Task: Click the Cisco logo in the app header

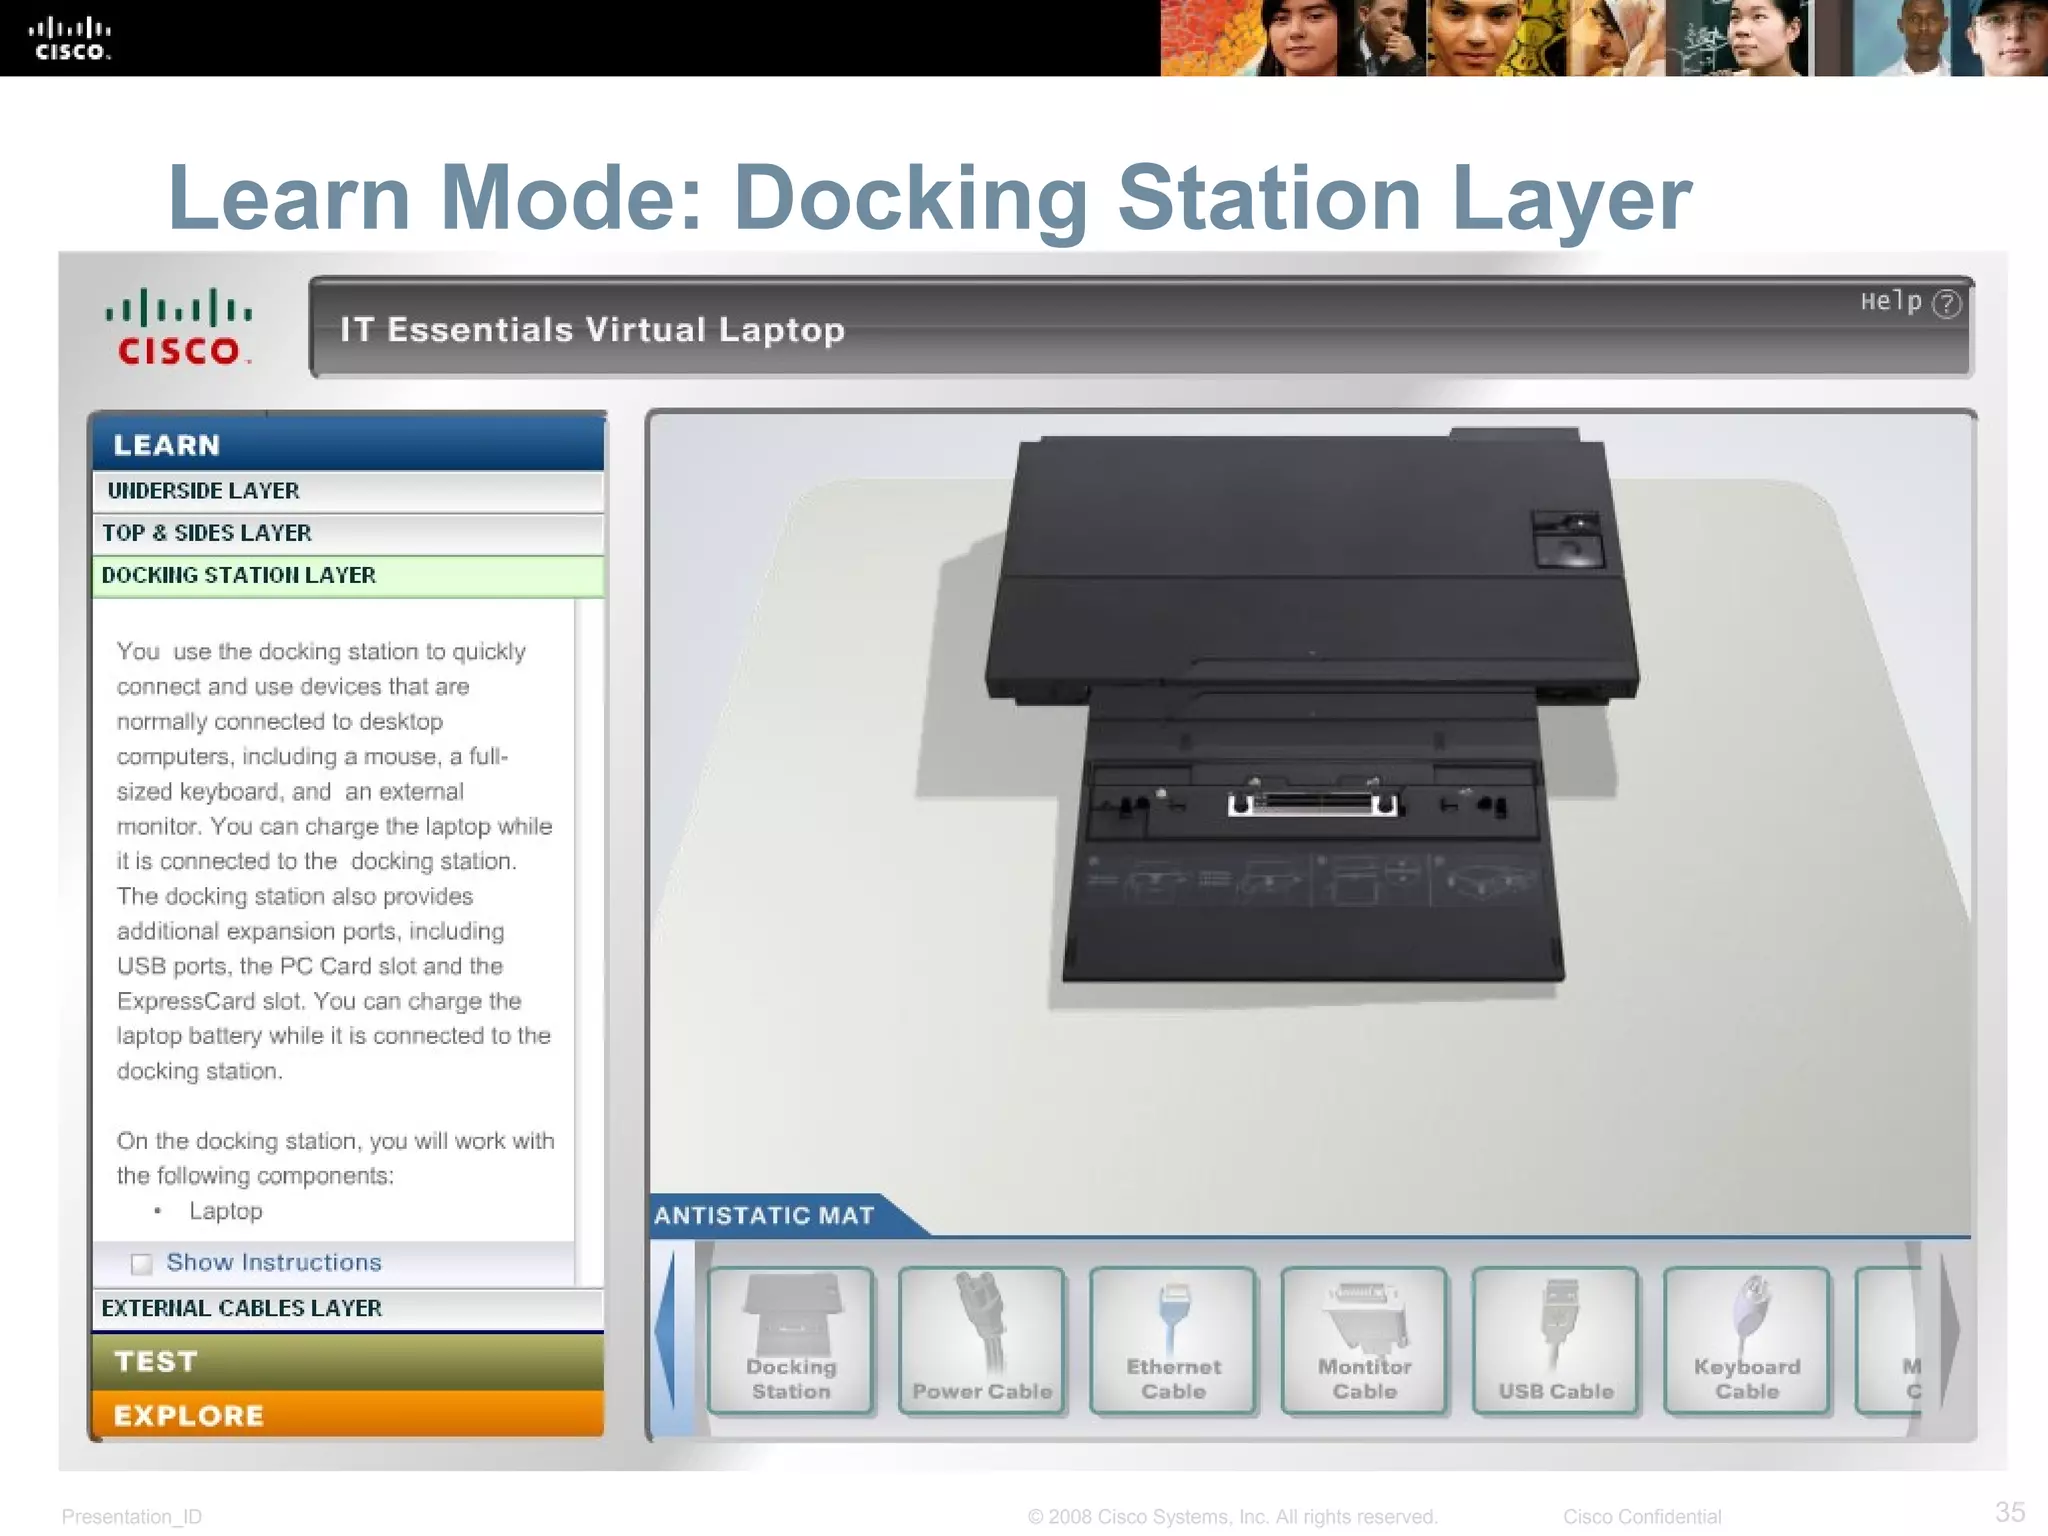Action: pos(178,327)
